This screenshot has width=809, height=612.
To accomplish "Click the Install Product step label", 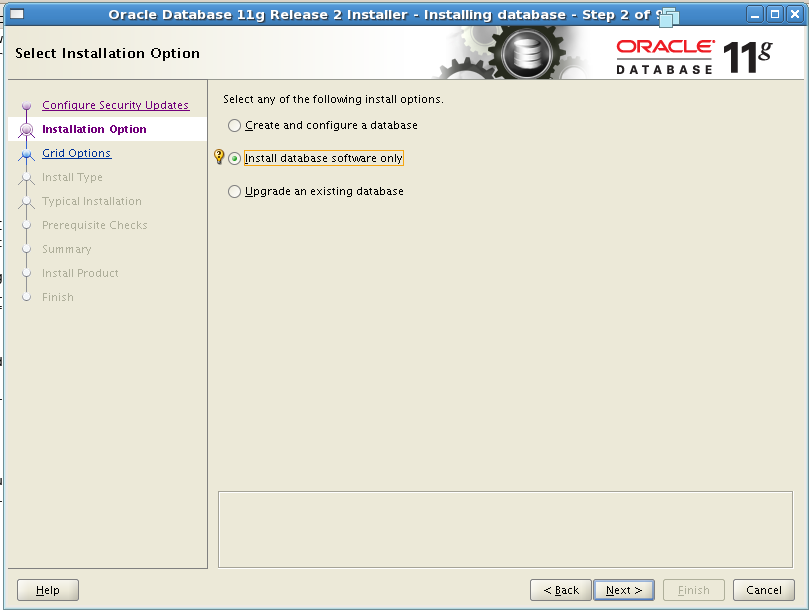I will click(x=80, y=273).
